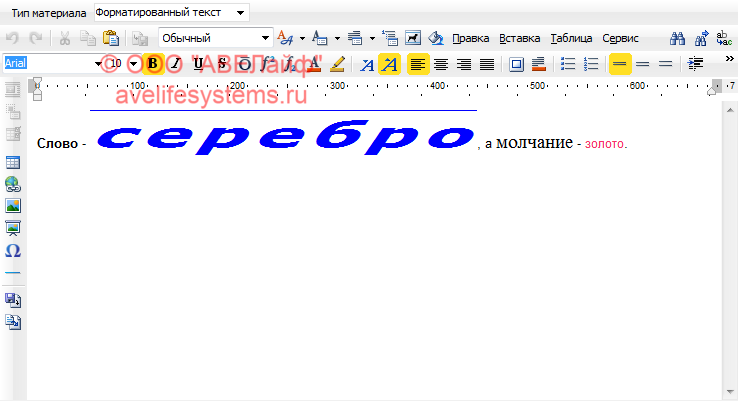Toggle italic formatting button
738x401 pixels.
pos(175,64)
